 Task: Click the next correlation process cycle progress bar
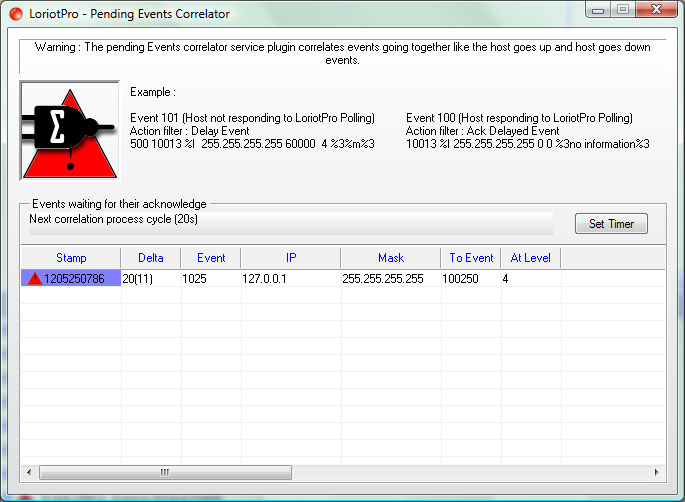point(291,224)
